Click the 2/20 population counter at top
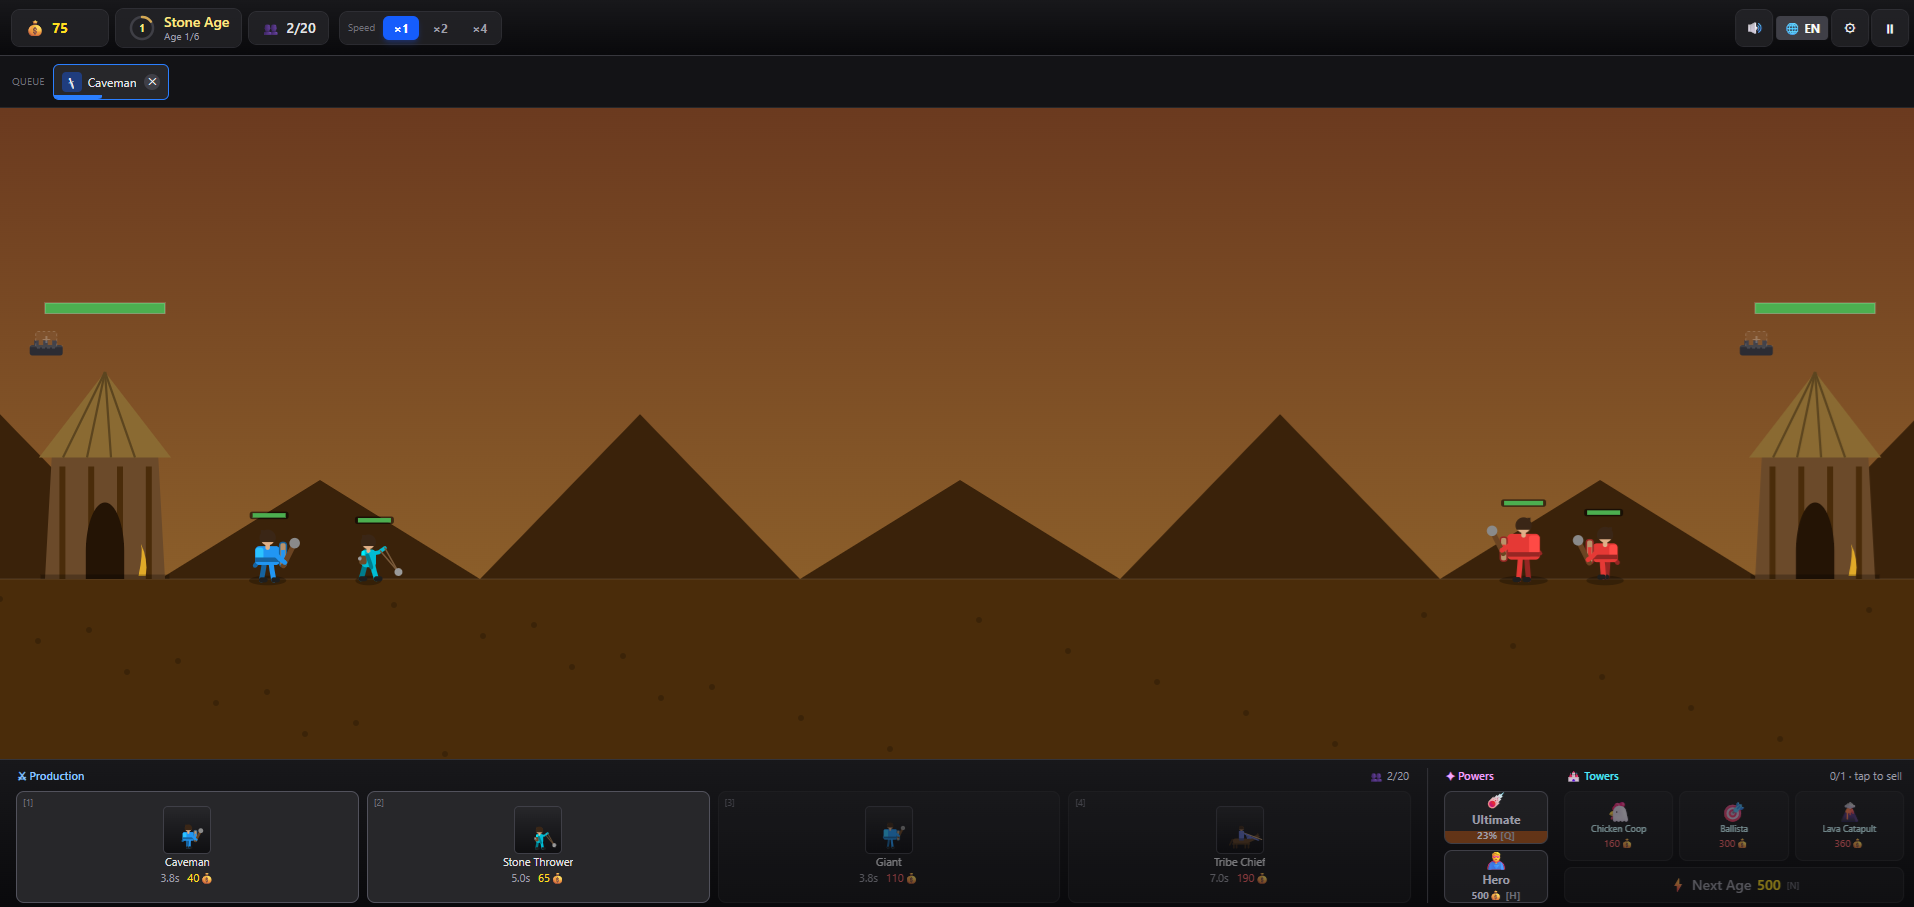 coord(289,28)
